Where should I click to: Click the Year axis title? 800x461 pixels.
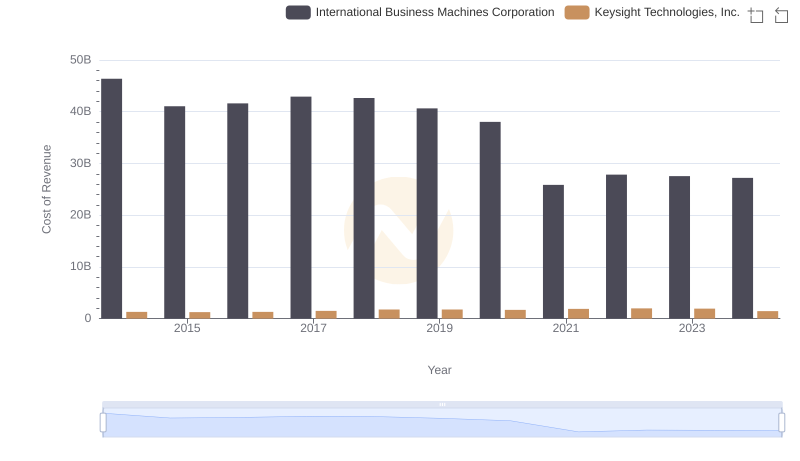pyautogui.click(x=440, y=370)
